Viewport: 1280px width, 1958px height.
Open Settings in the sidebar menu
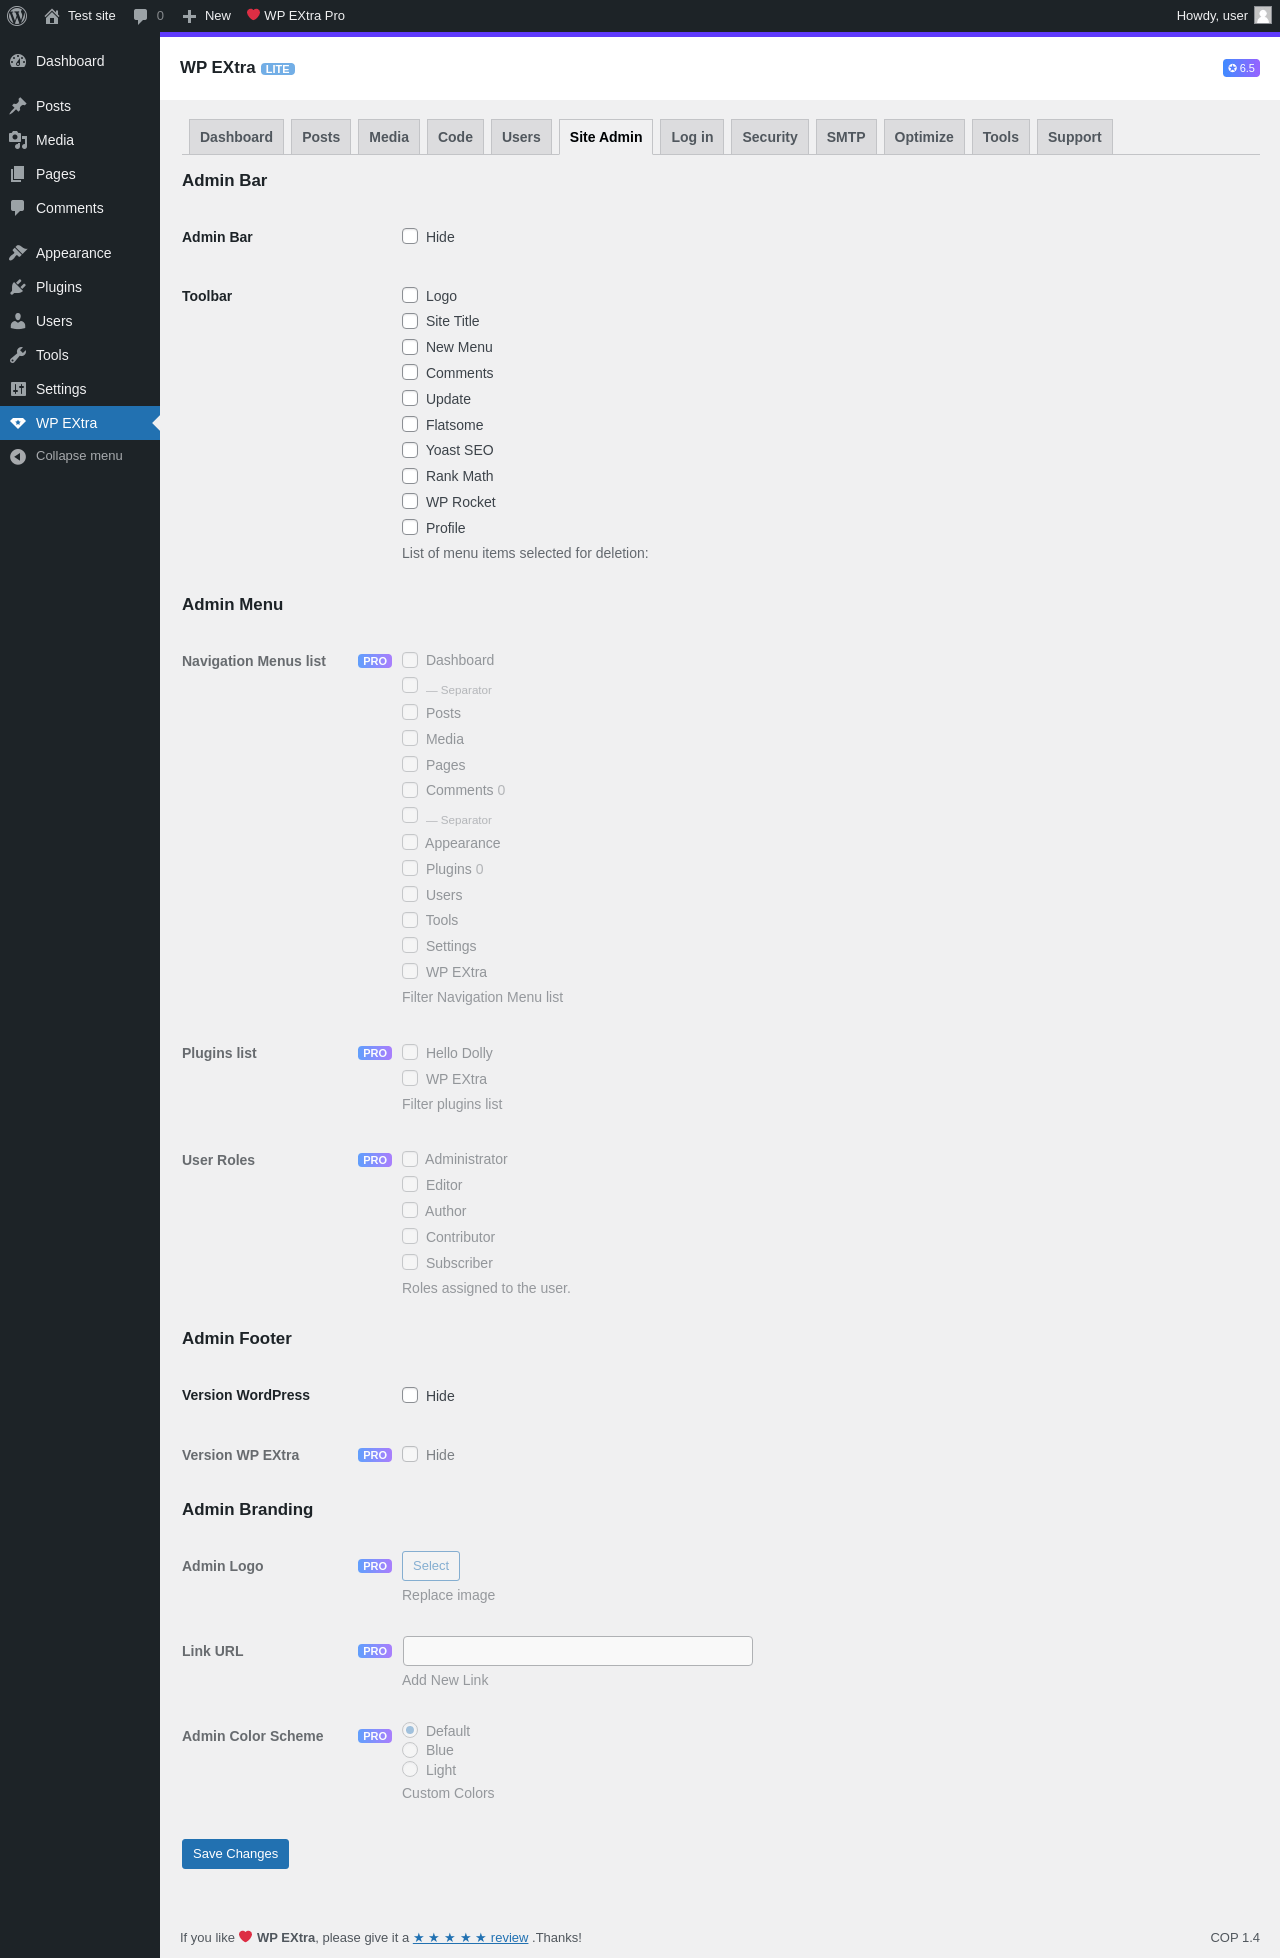[80, 389]
